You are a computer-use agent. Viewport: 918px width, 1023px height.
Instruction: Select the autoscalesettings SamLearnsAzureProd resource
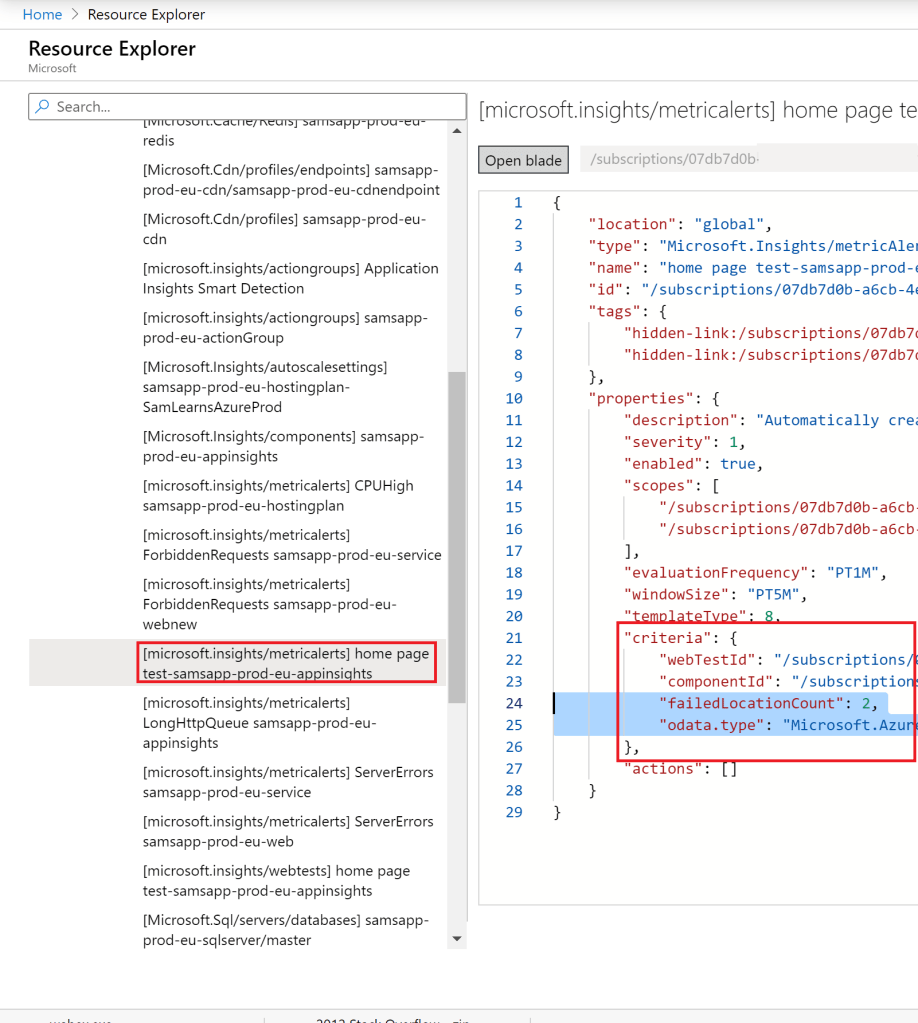[x=265, y=387]
